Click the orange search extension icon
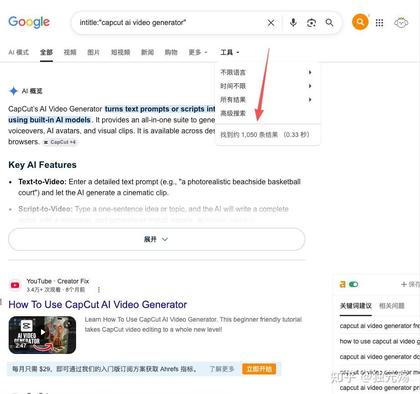 click(x=360, y=22)
